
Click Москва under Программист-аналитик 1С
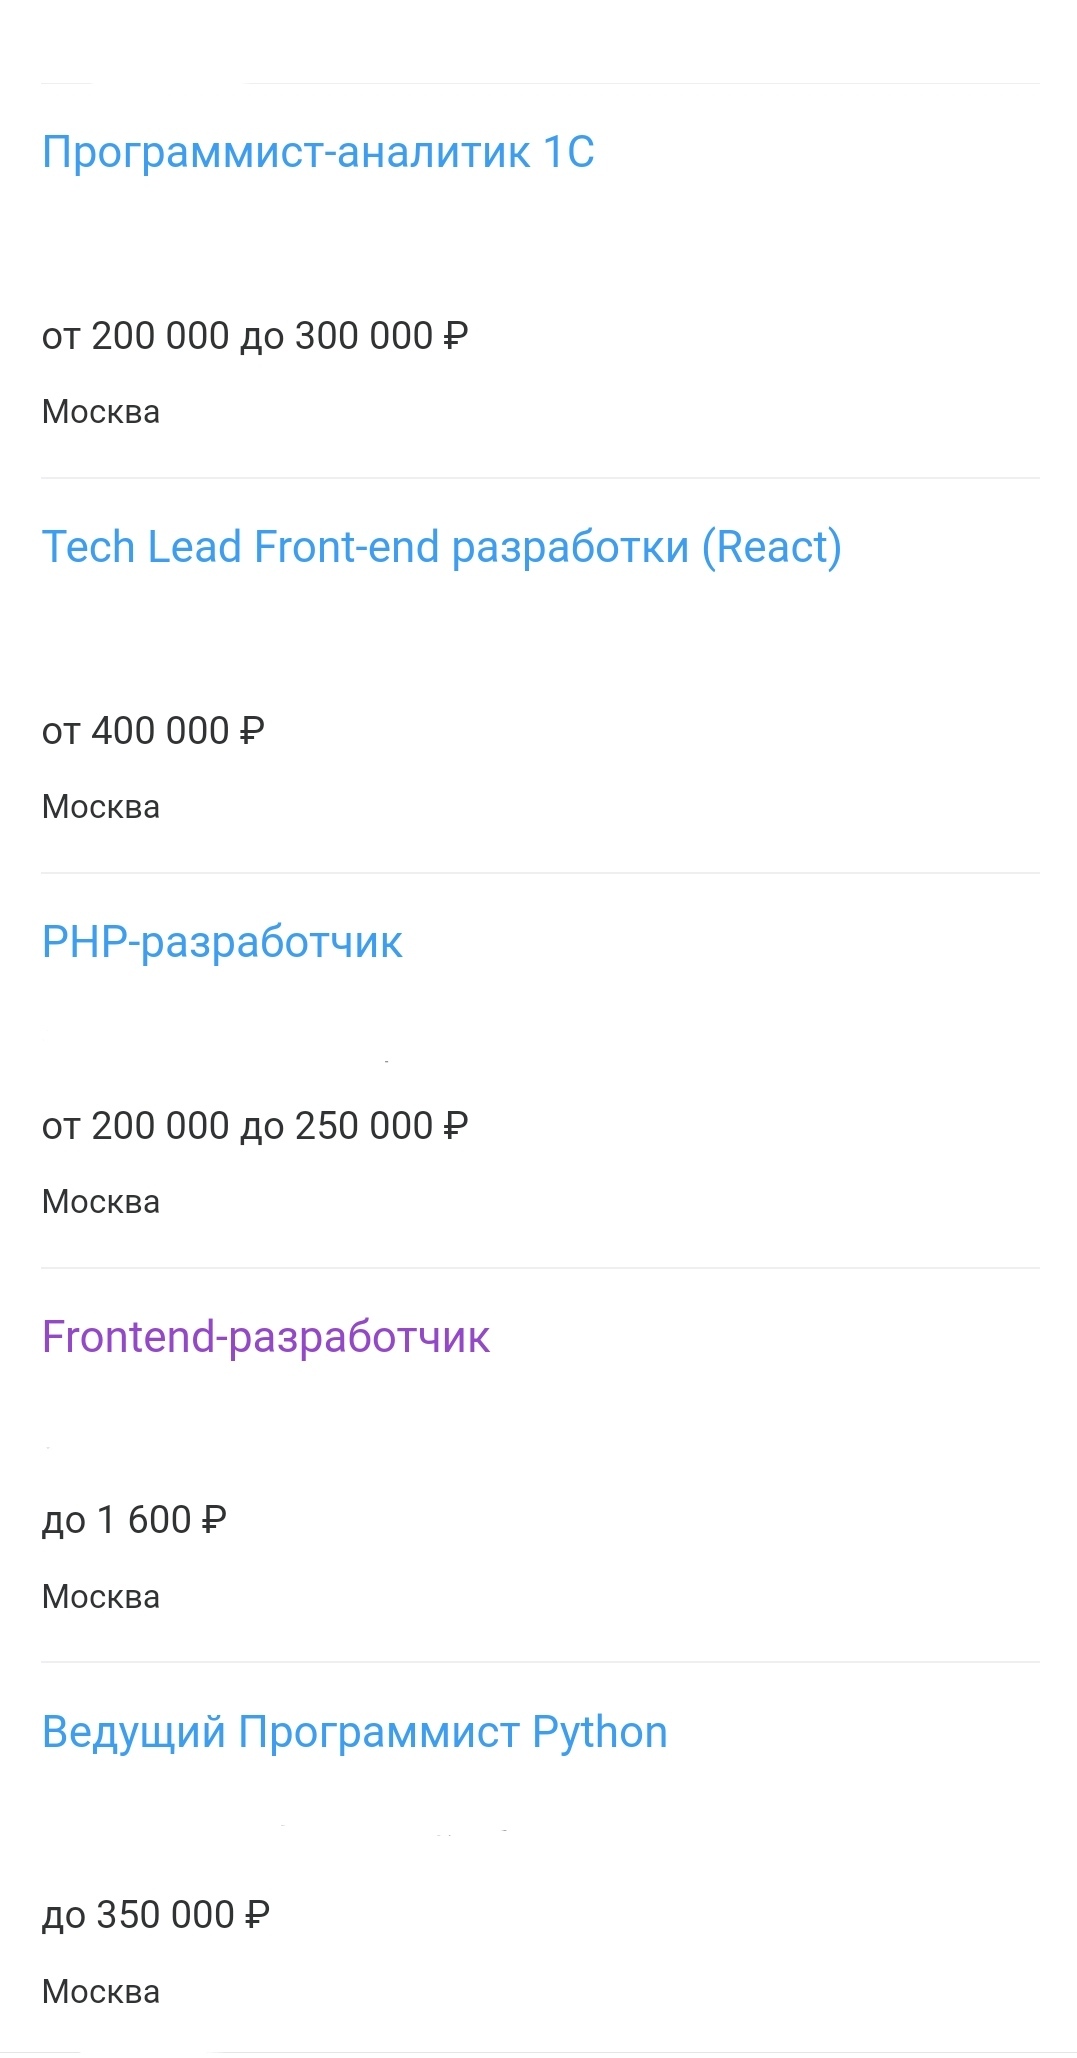(x=101, y=412)
